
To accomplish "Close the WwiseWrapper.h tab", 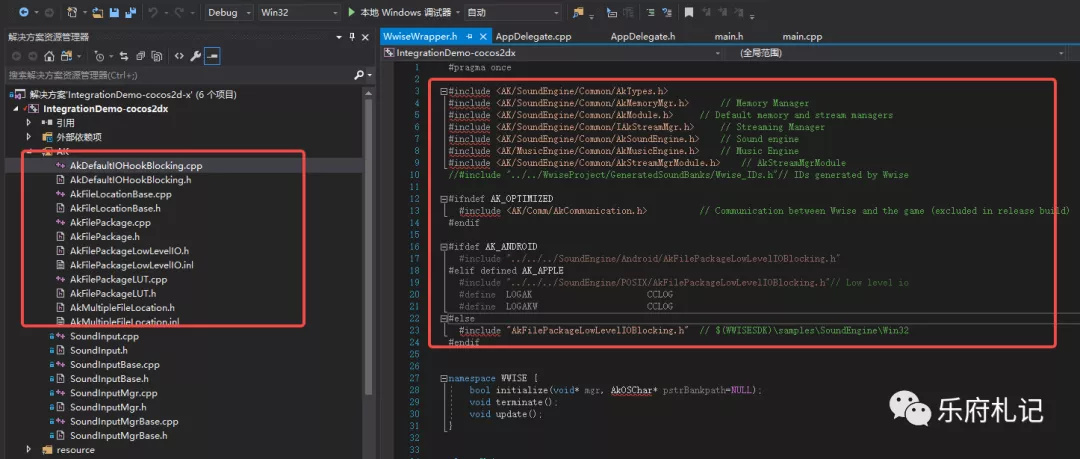I will (482, 37).
